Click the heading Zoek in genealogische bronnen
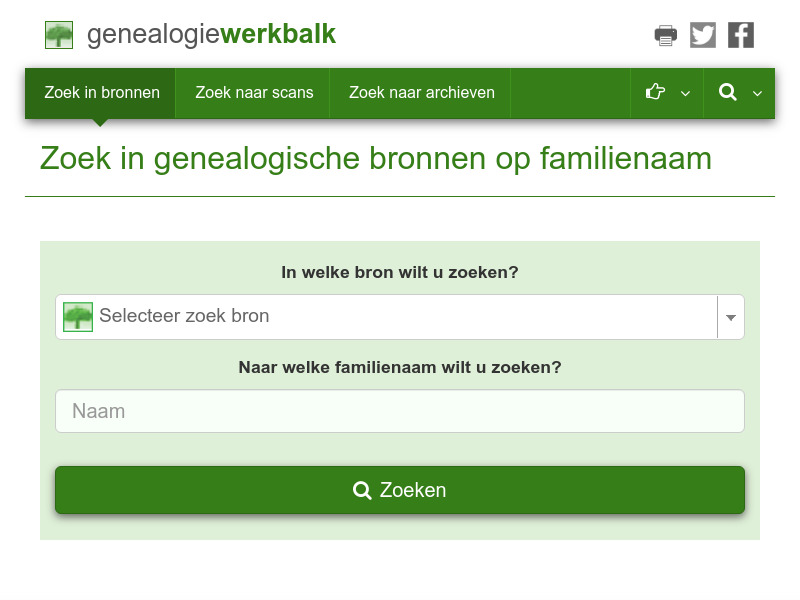The height and width of the screenshot is (600, 800). pyautogui.click(x=375, y=158)
